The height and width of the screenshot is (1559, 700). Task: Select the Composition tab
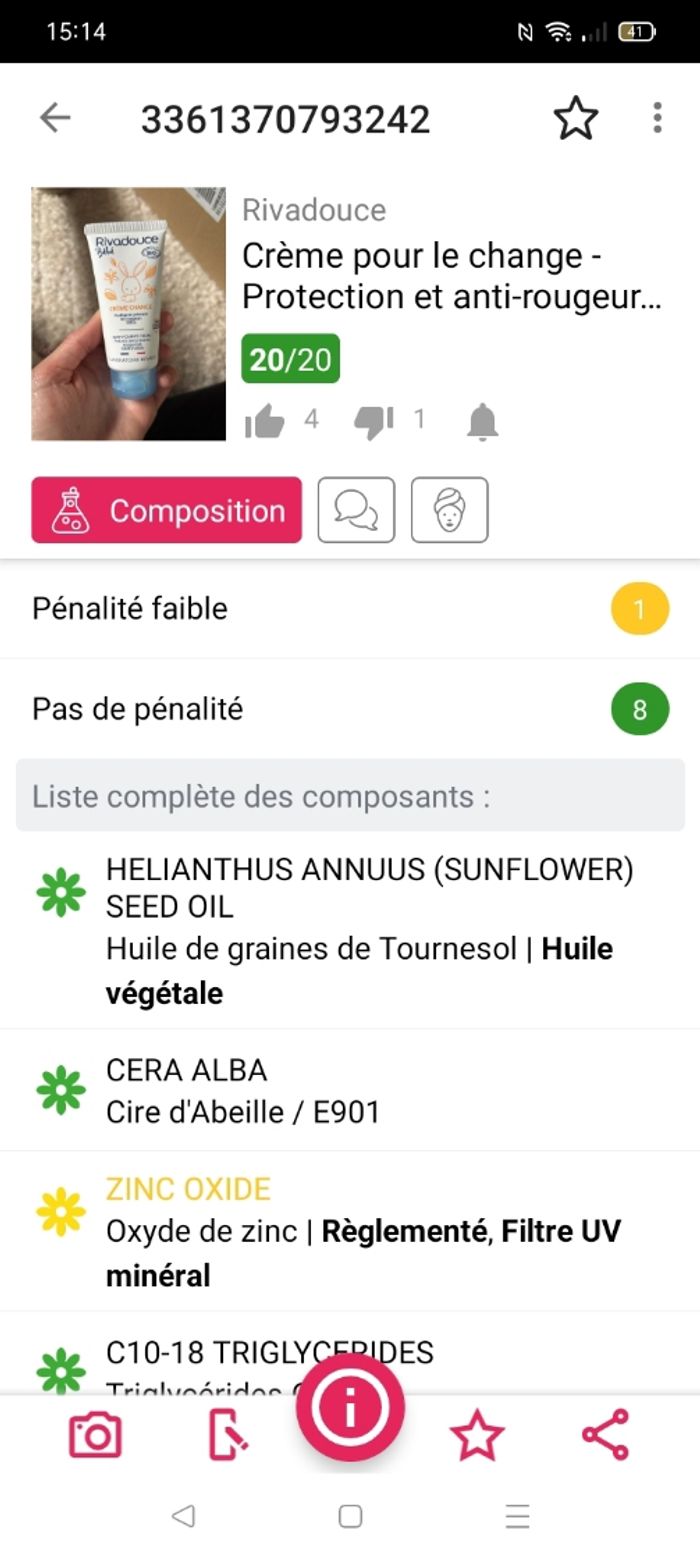[x=166, y=510]
